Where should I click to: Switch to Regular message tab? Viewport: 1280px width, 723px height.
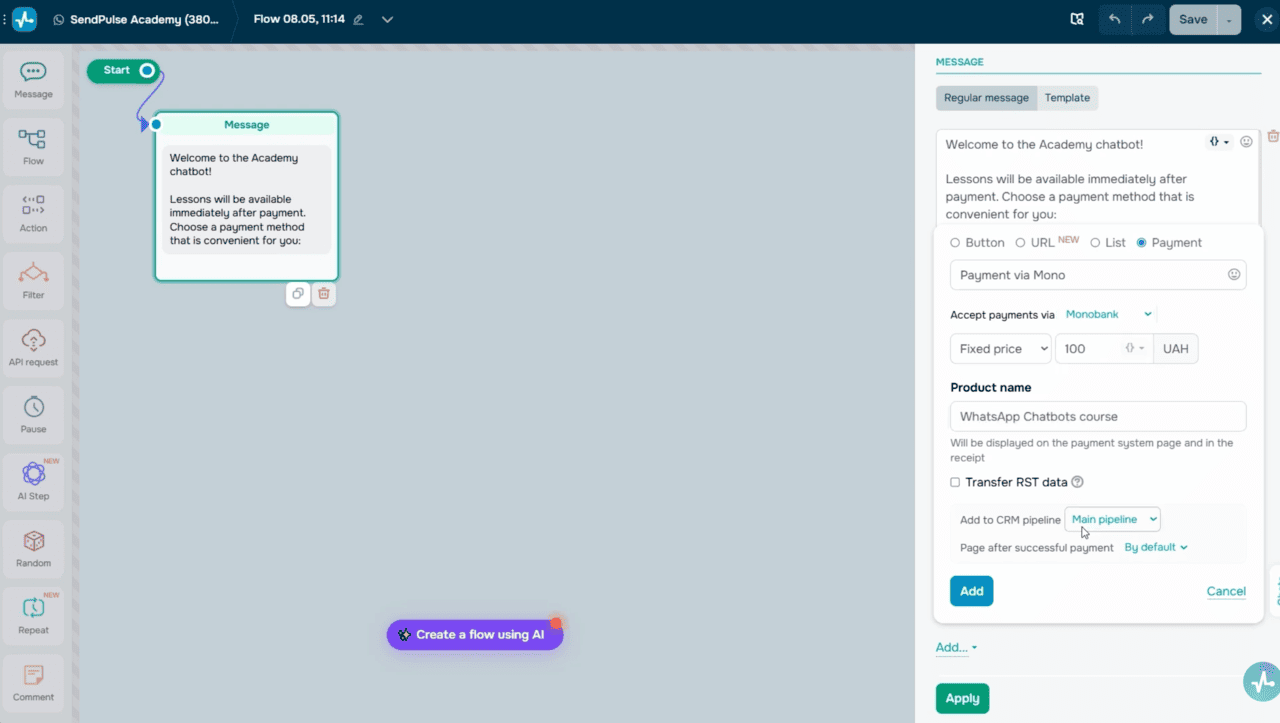click(986, 98)
